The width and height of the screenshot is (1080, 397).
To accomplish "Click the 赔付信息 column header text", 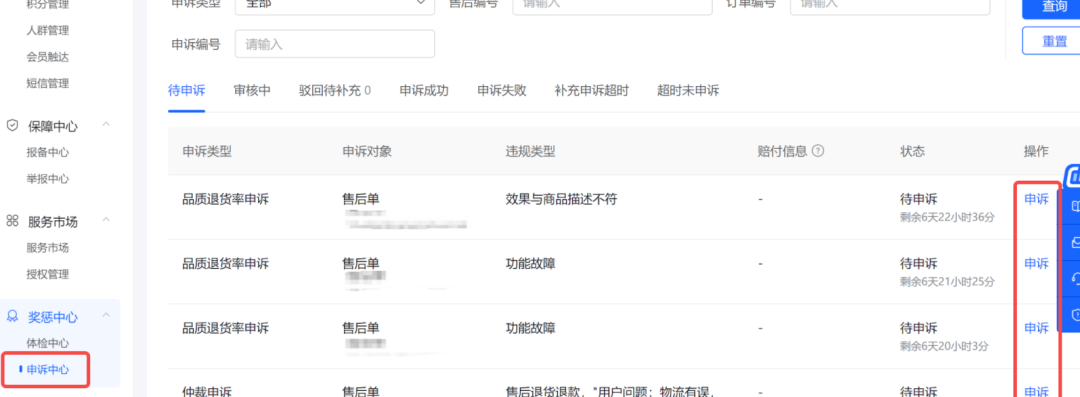I will (782, 152).
